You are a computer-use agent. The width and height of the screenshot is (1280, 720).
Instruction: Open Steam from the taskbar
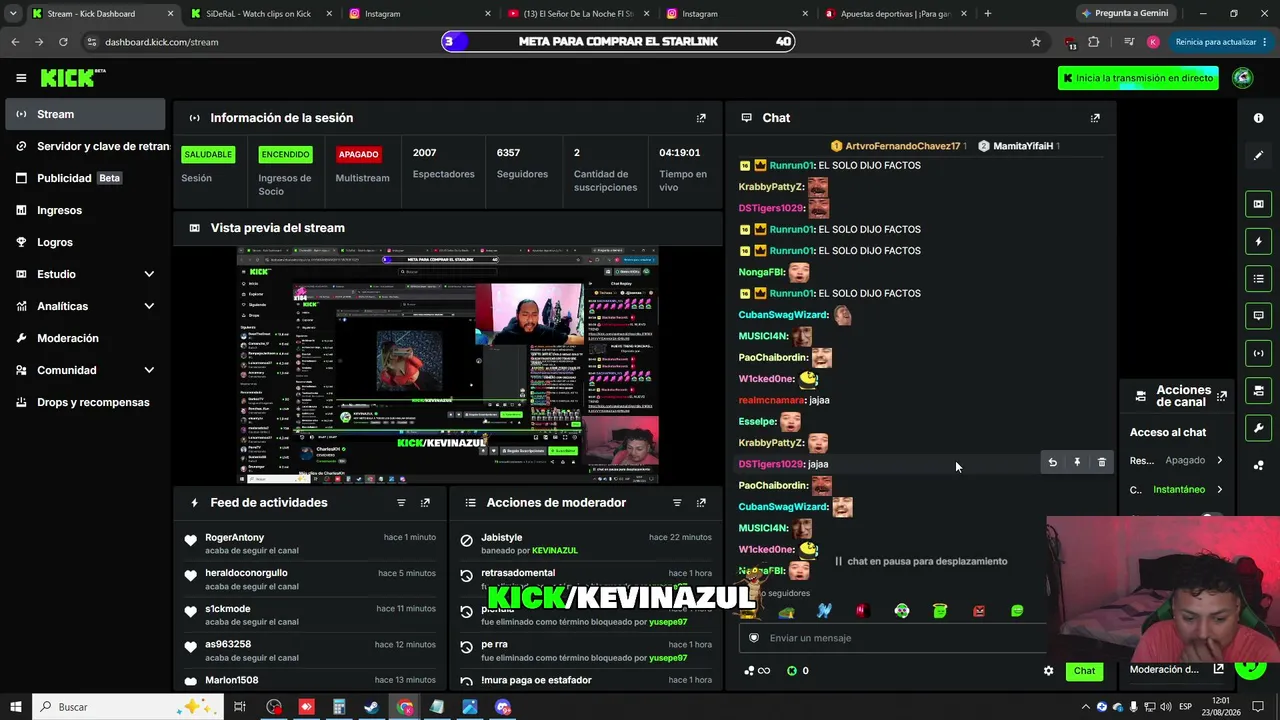tap(371, 707)
